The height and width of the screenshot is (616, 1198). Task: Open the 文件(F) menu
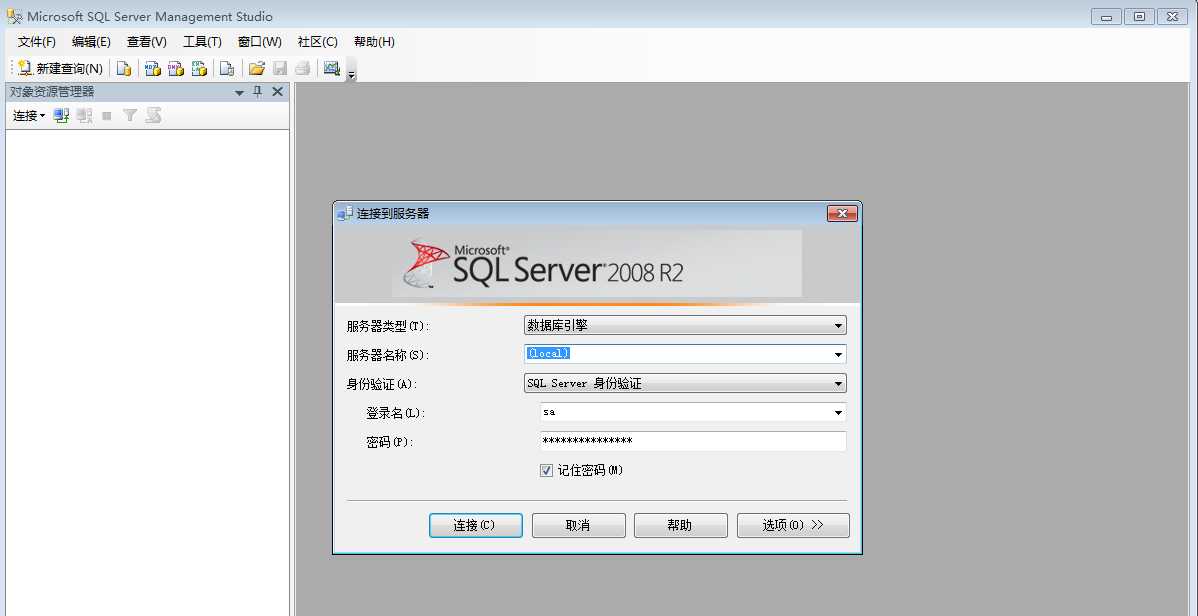pos(37,42)
